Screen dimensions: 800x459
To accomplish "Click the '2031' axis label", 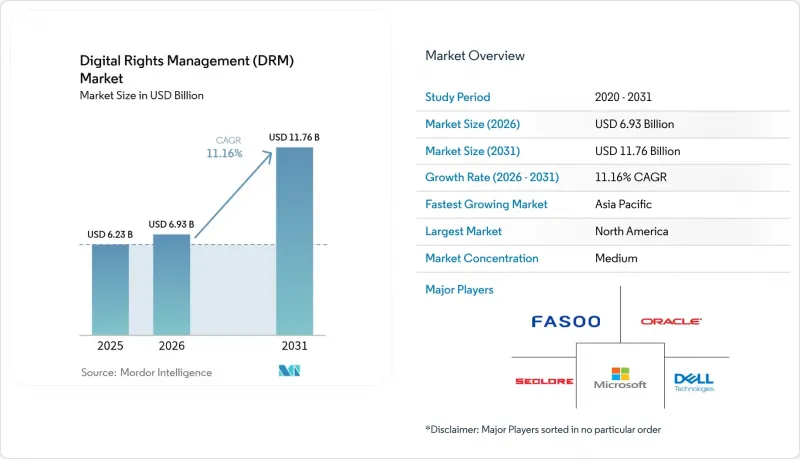I will [x=294, y=346].
